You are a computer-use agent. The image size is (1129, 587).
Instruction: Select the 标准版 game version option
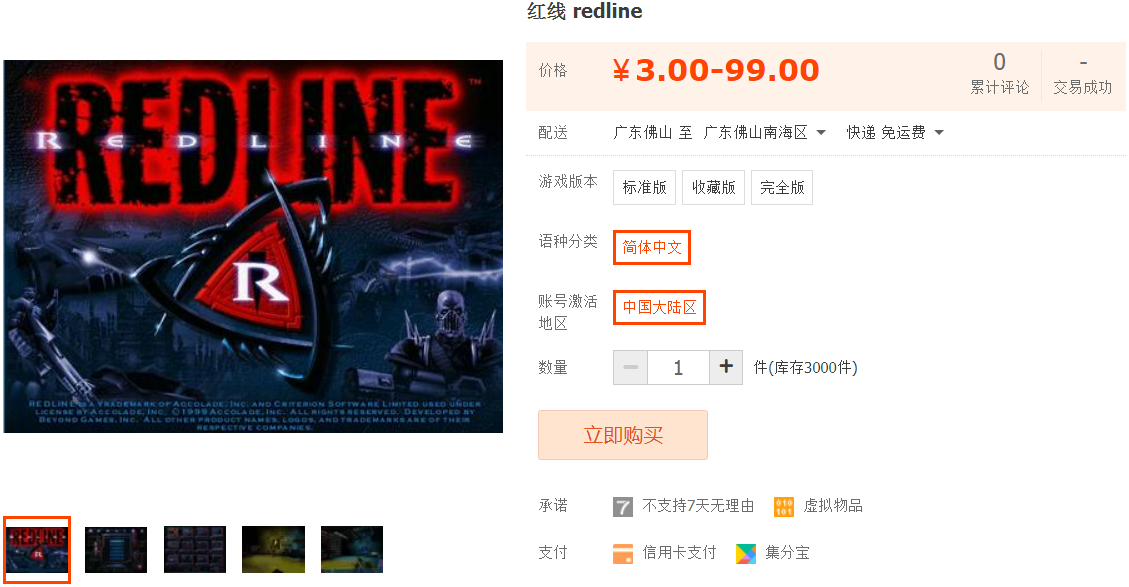644,187
